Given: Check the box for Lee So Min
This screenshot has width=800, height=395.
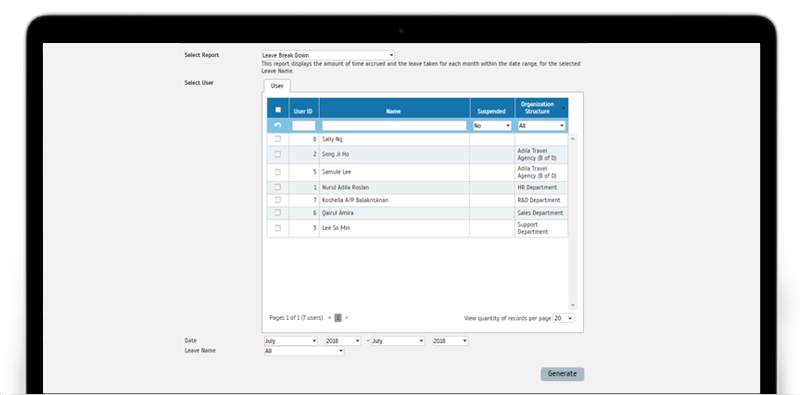Looking at the screenshot, I should pos(278,228).
